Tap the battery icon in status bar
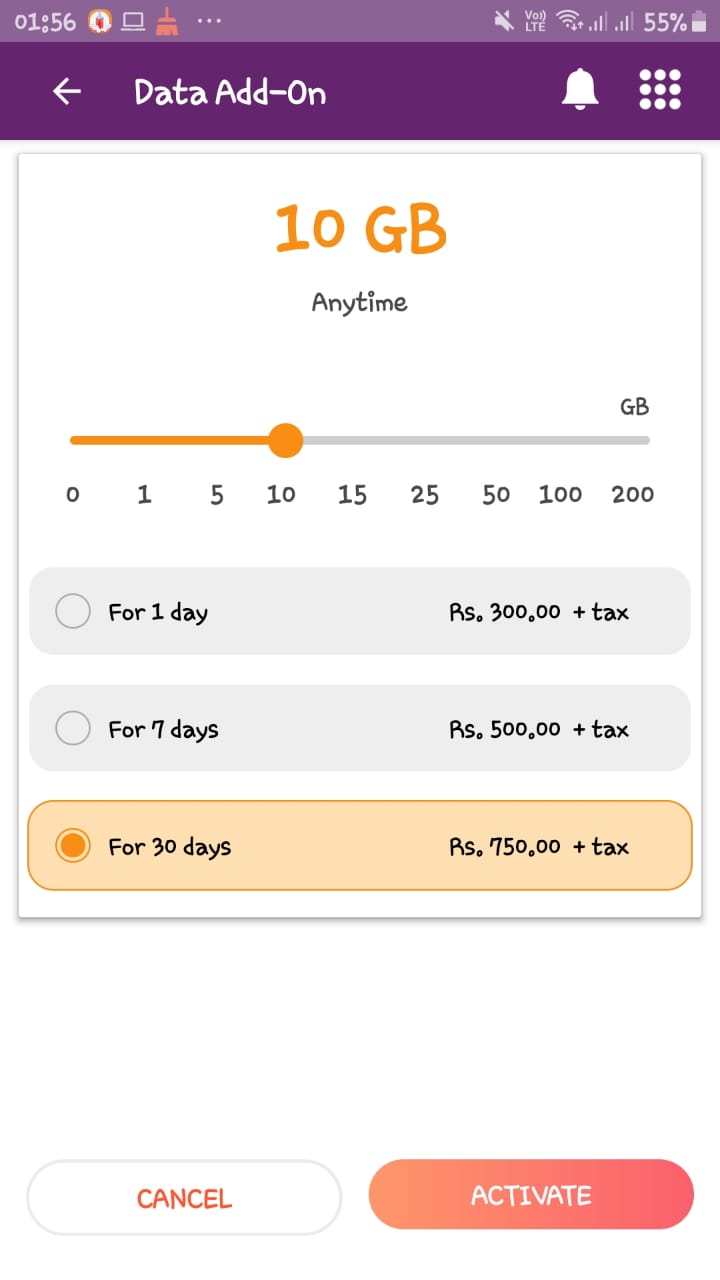This screenshot has height=1280, width=720. click(x=698, y=21)
